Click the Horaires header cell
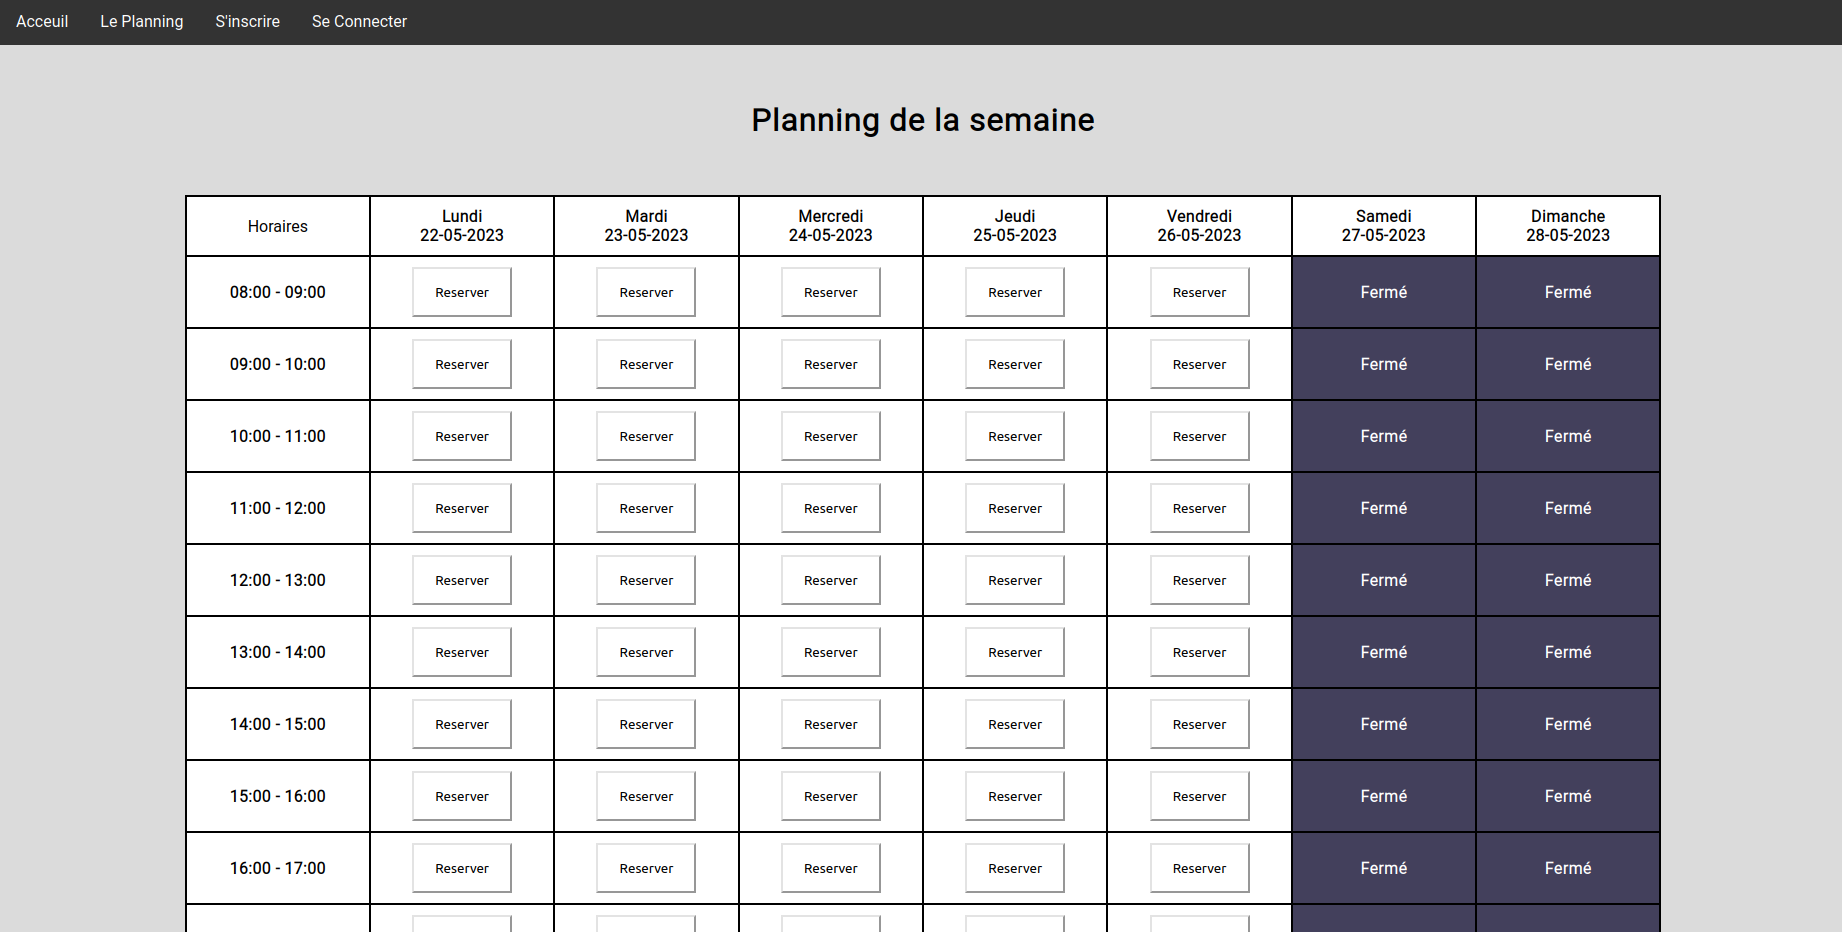Image resolution: width=1842 pixels, height=932 pixels. click(x=278, y=226)
